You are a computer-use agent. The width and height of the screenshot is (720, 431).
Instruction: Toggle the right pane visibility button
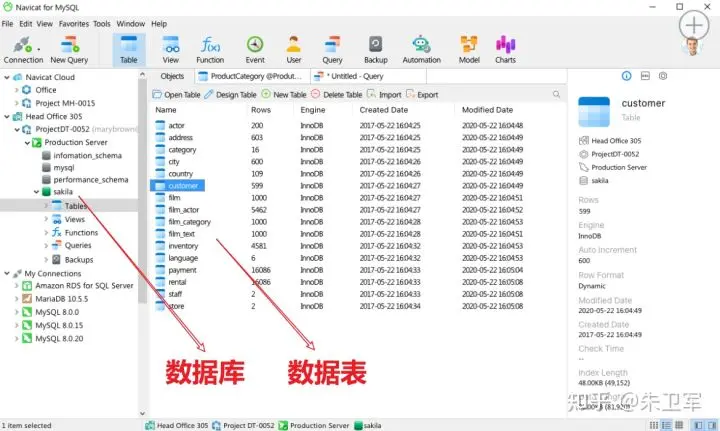point(712,425)
